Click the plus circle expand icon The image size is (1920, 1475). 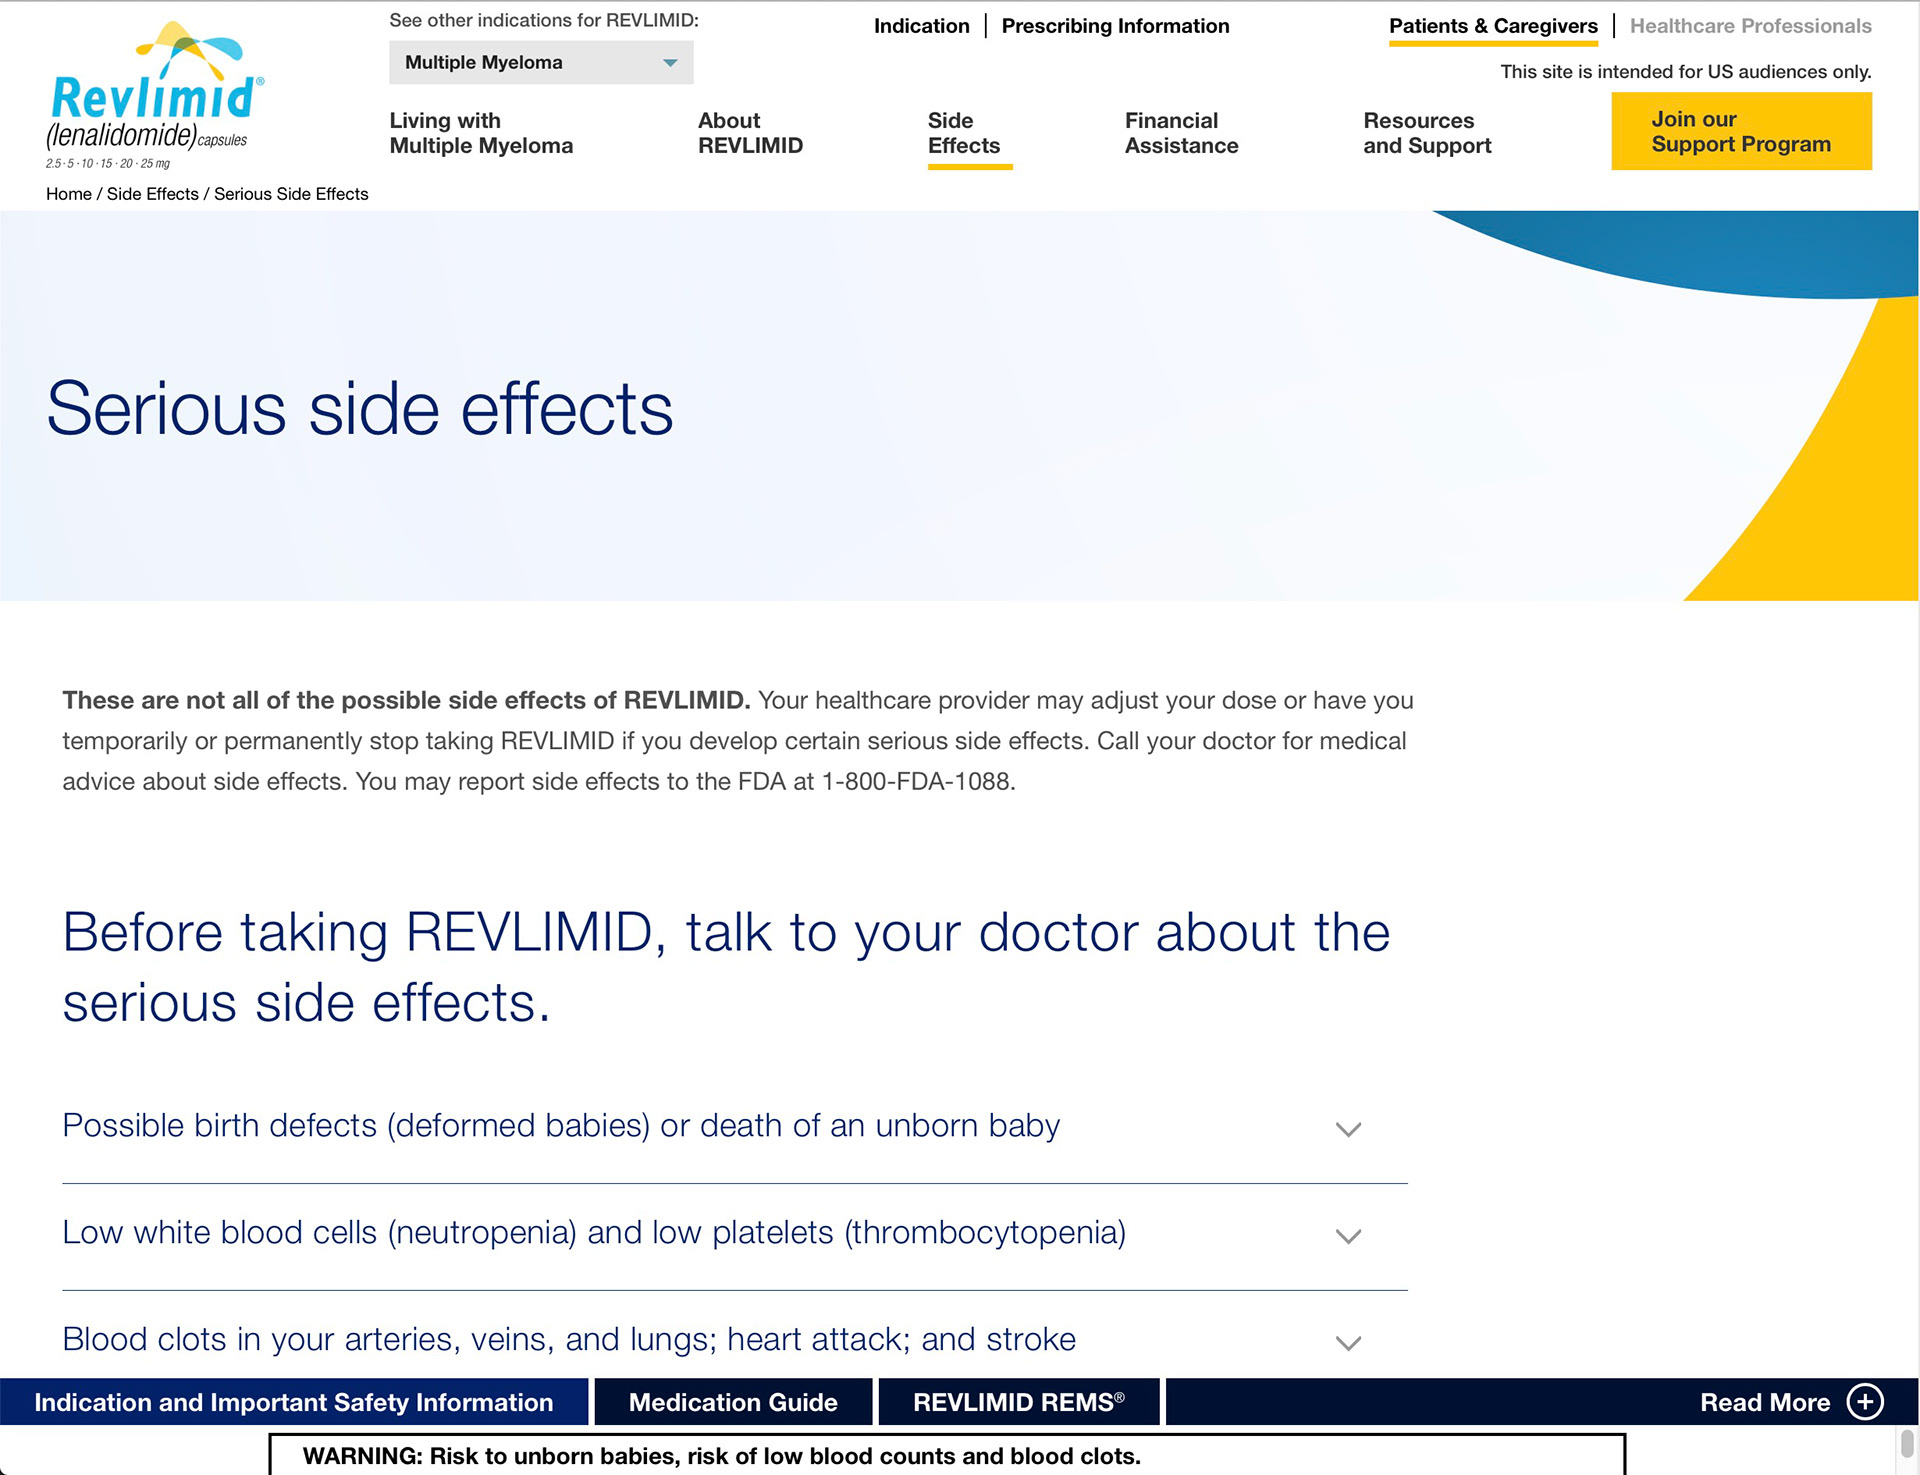1865,1402
